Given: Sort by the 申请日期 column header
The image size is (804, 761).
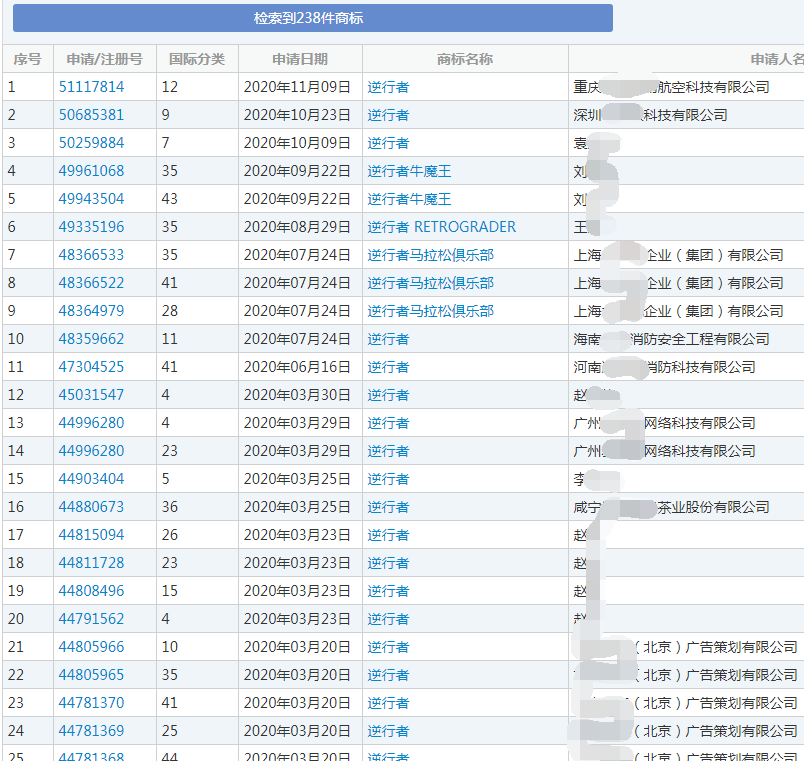Looking at the screenshot, I should [299, 59].
